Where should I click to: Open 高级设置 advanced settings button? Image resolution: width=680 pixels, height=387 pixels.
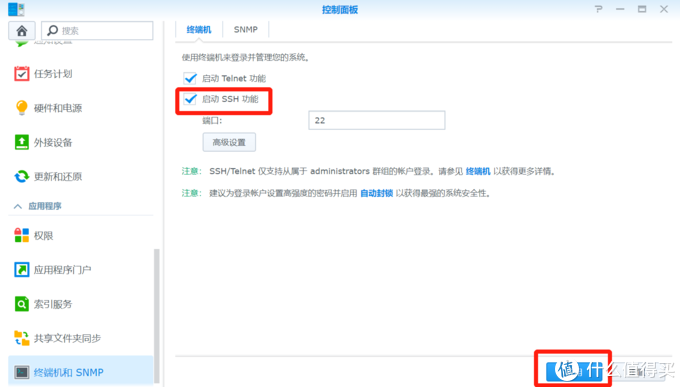229,142
